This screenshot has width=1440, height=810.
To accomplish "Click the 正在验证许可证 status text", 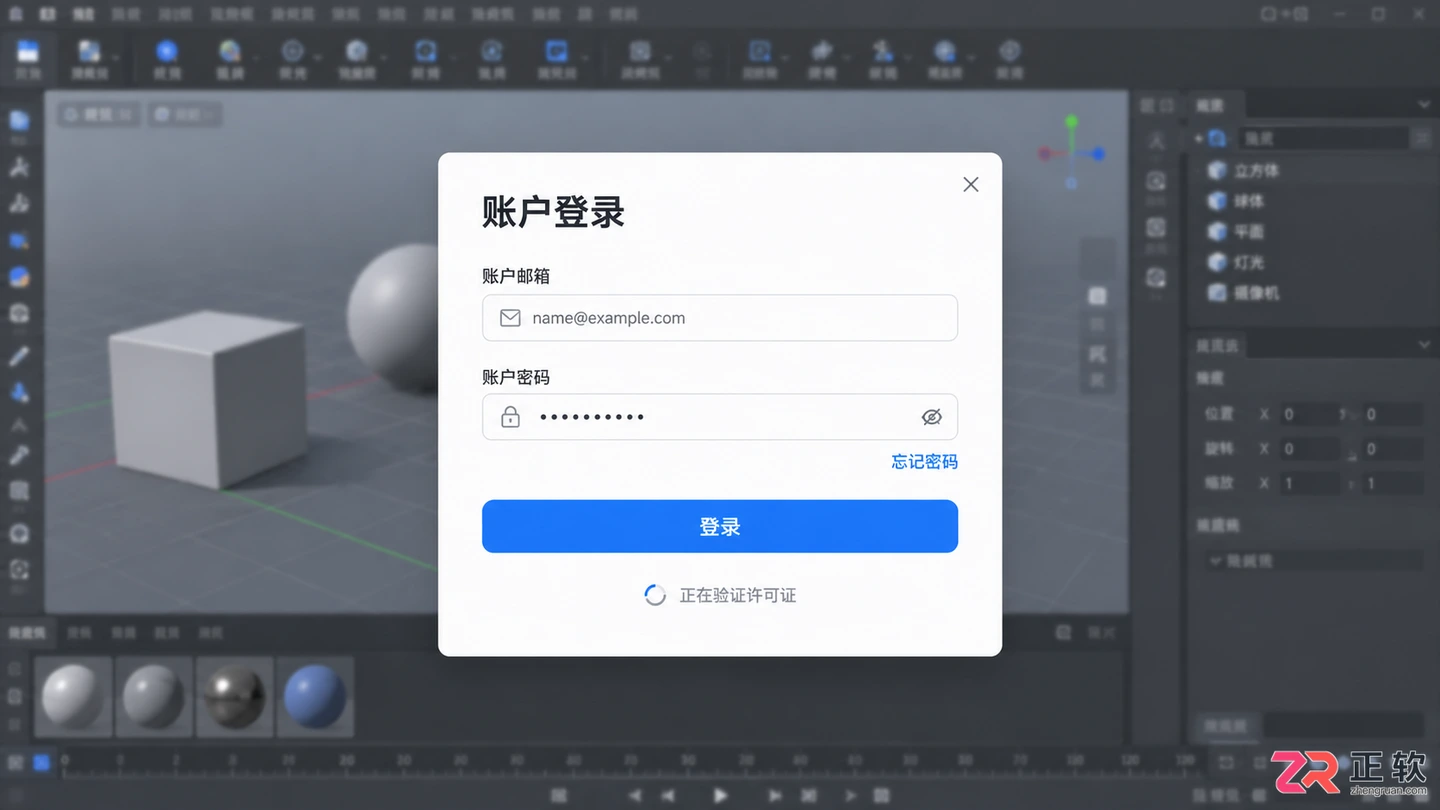I will click(x=738, y=595).
